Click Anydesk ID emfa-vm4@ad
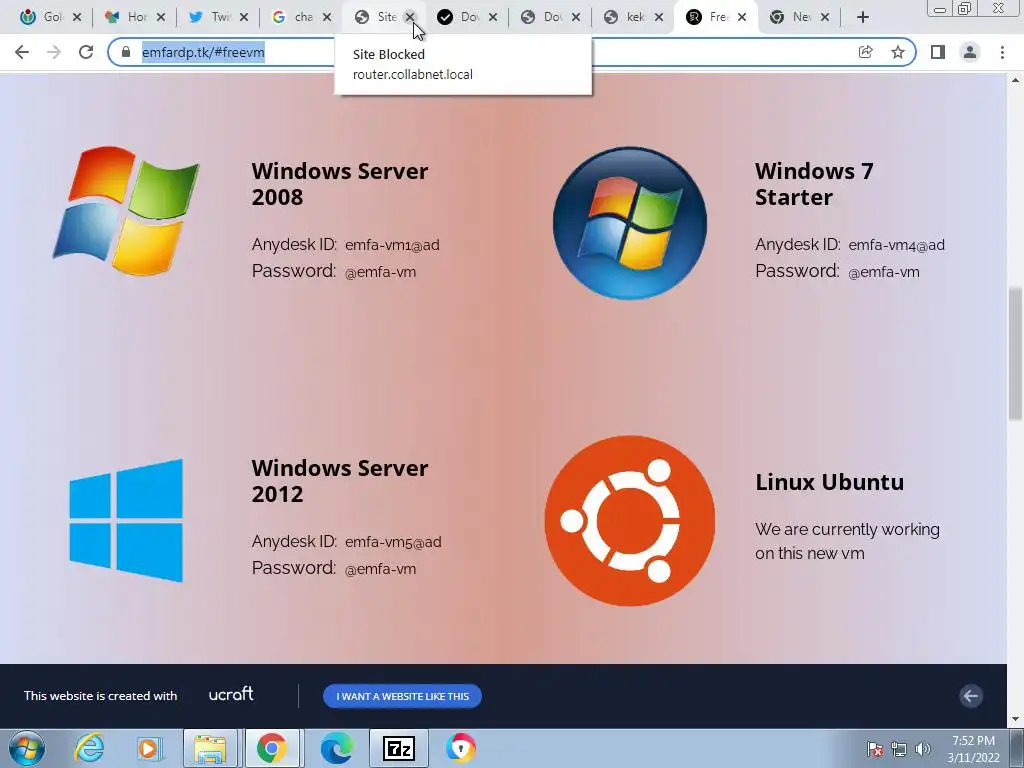 tap(896, 245)
